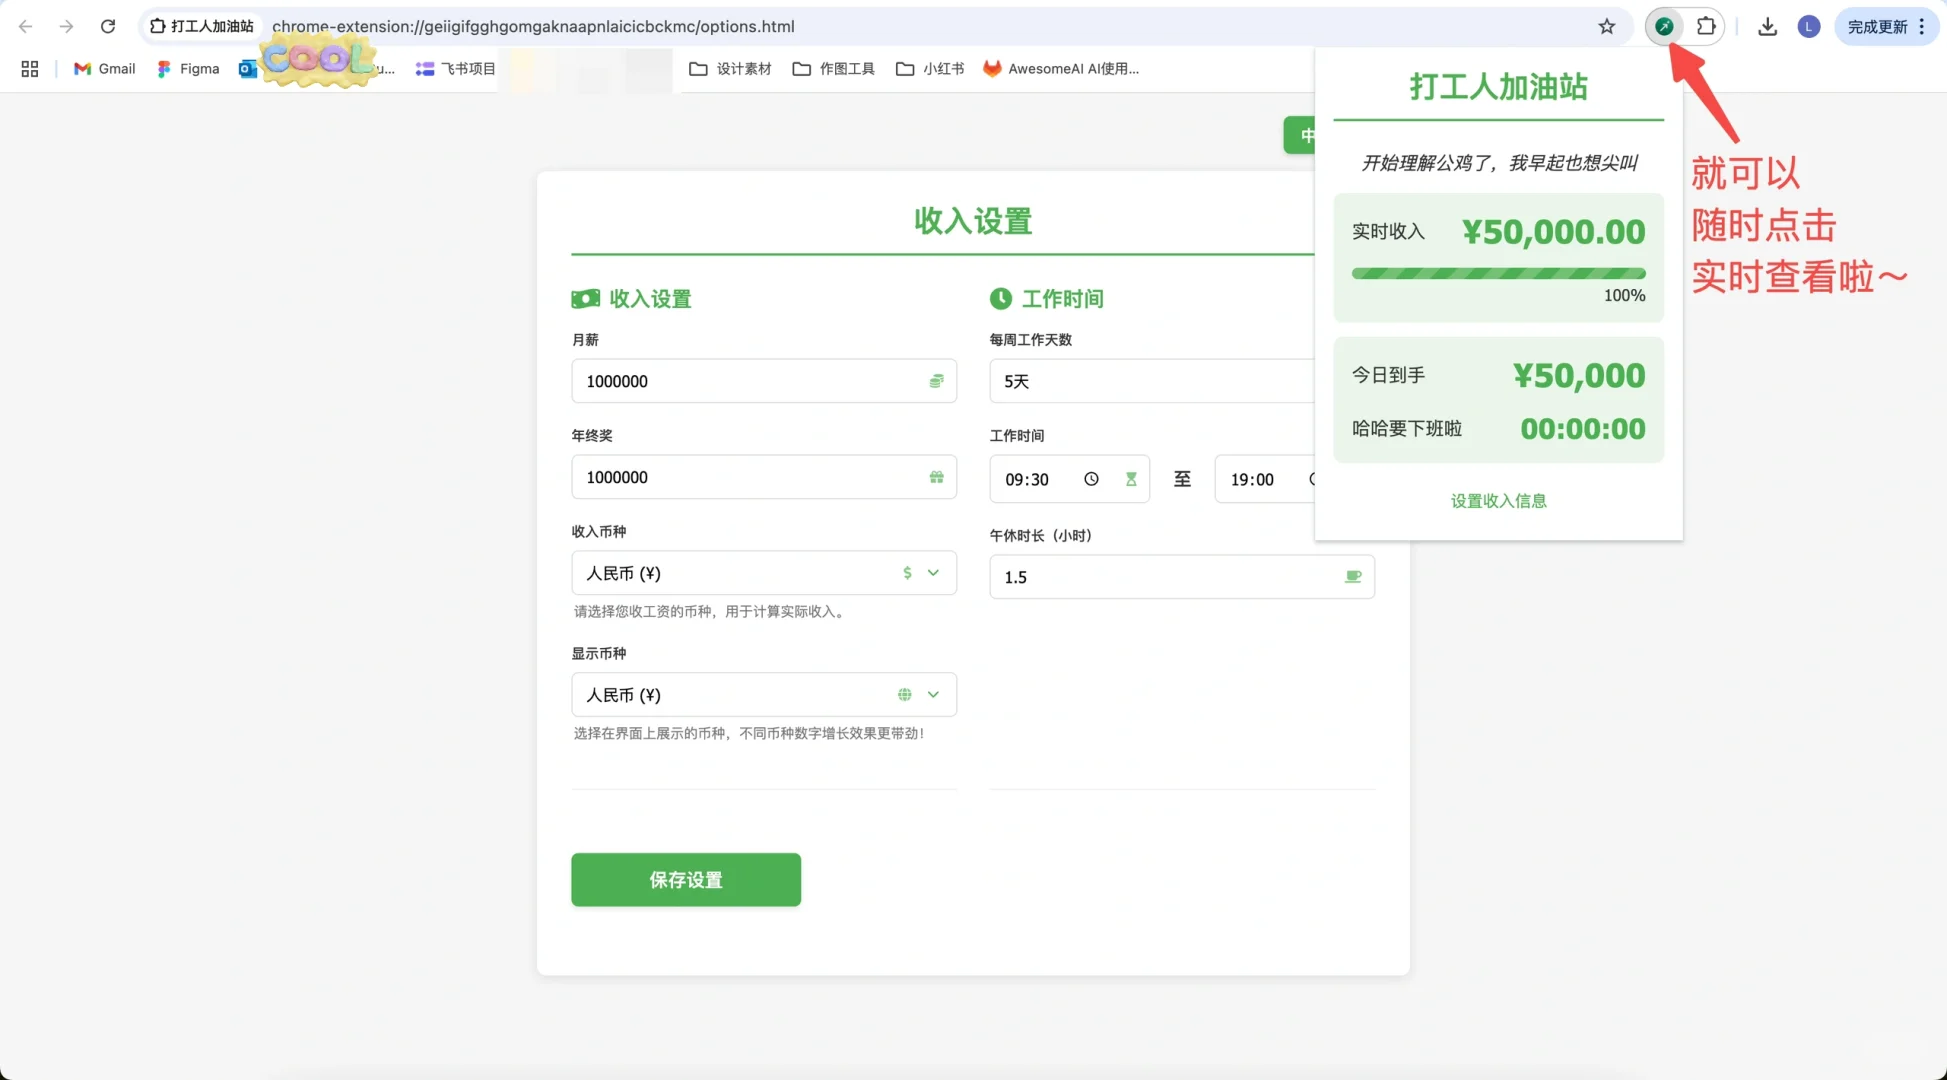Open the Extensions puzzle piece icon
Image resolution: width=1947 pixels, height=1080 pixels.
click(1707, 27)
